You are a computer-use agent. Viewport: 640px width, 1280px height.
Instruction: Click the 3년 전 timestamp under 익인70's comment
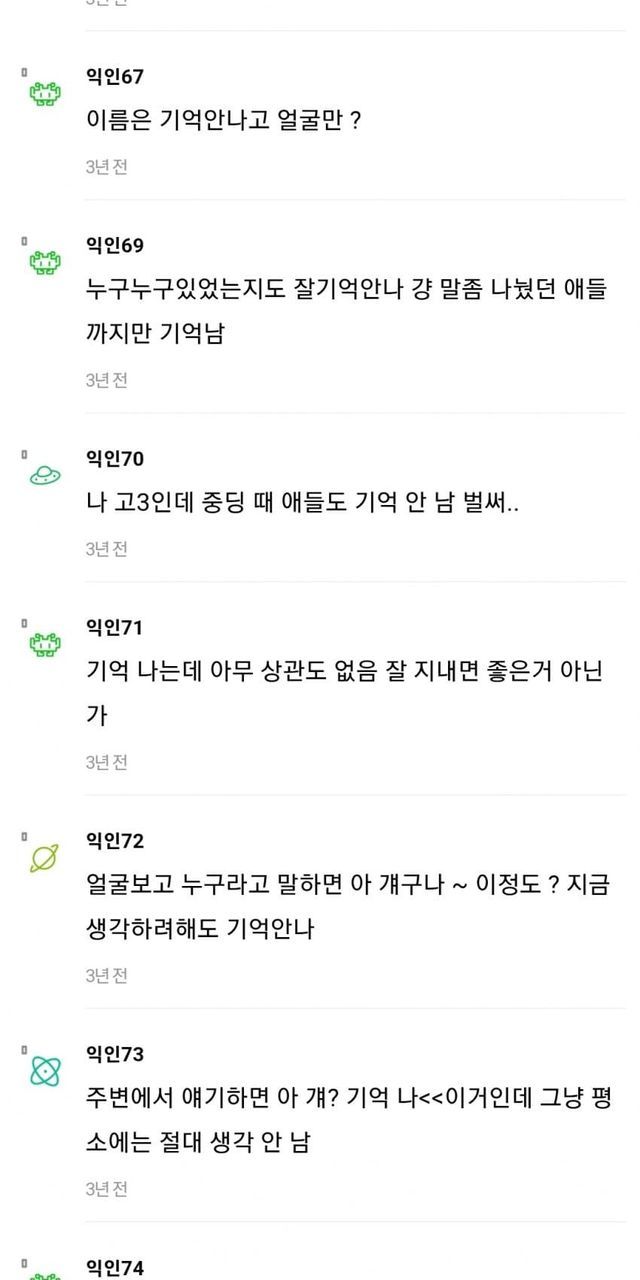click(x=106, y=549)
